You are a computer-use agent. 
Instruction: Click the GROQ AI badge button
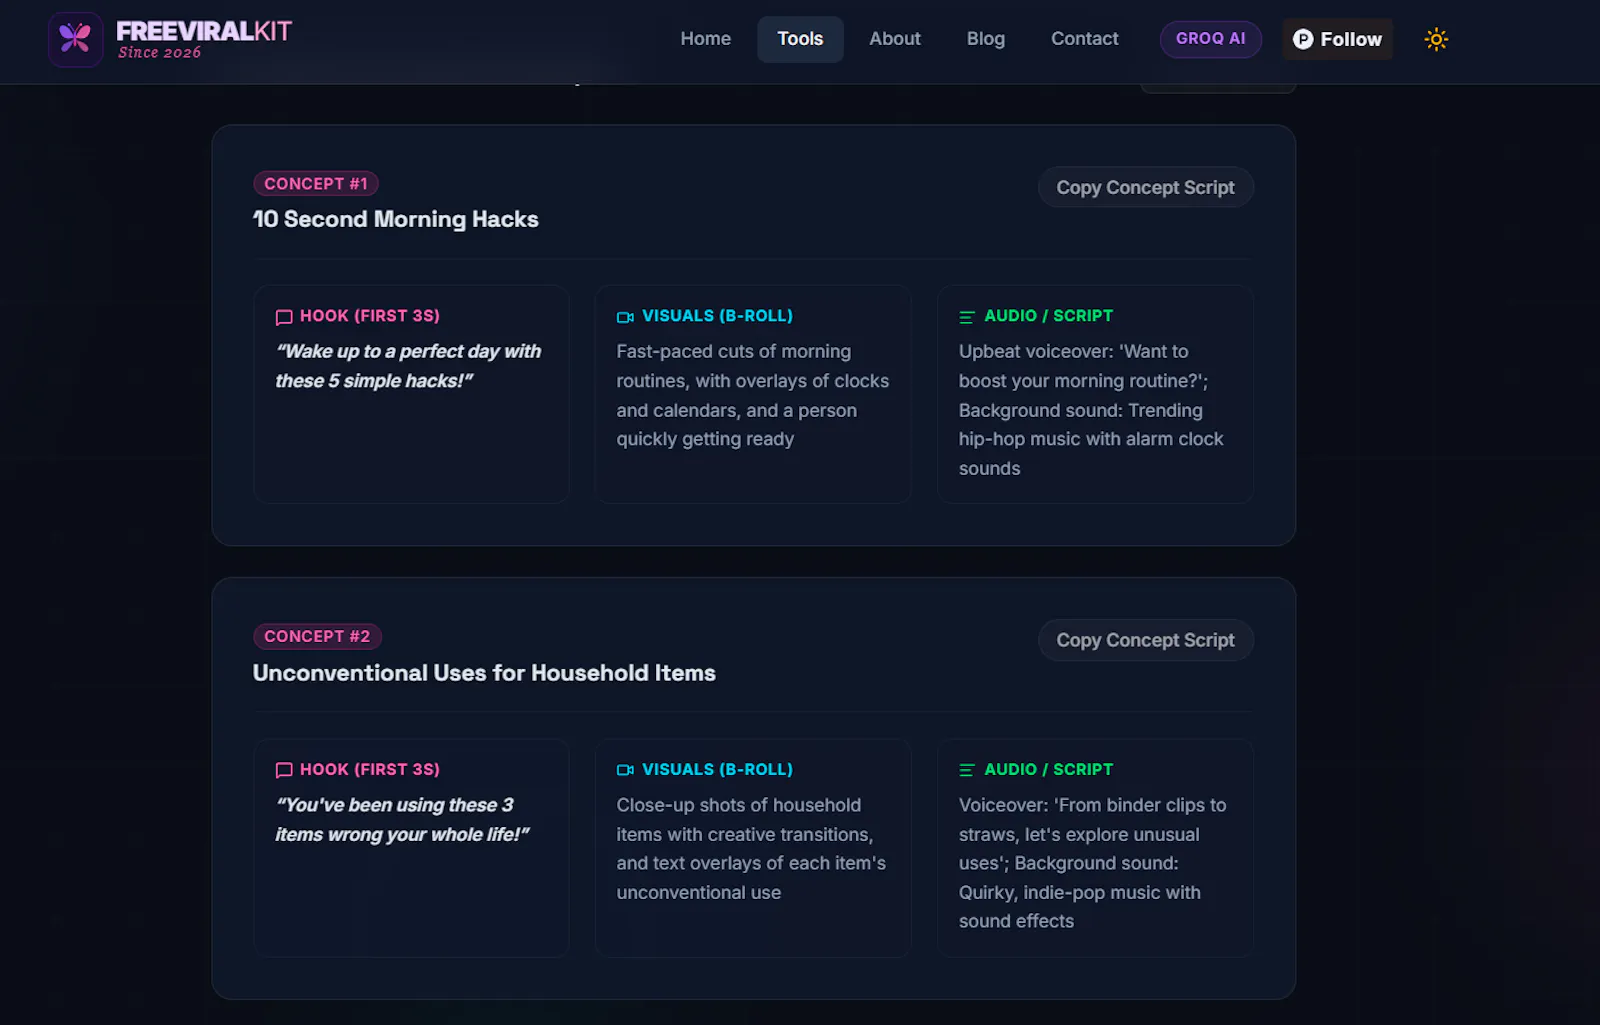click(1211, 39)
